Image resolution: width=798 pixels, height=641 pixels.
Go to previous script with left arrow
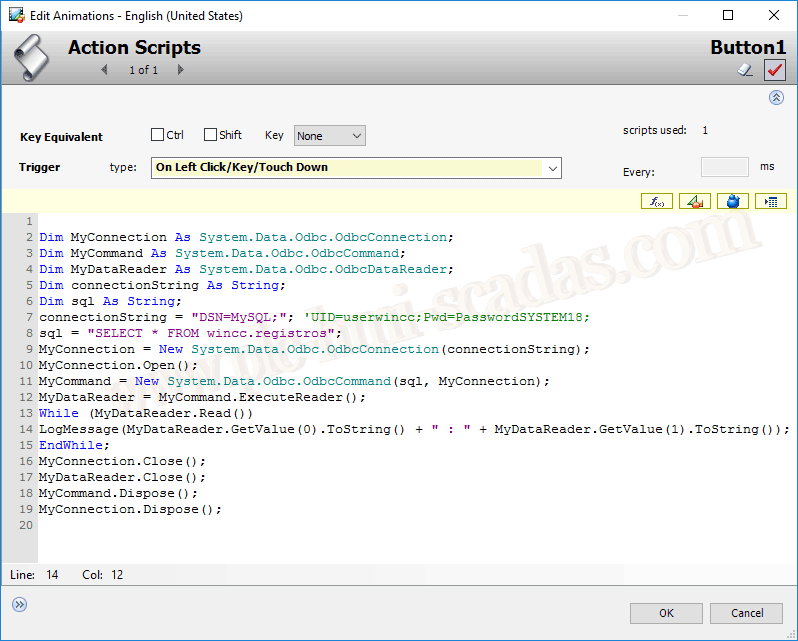(x=104, y=70)
